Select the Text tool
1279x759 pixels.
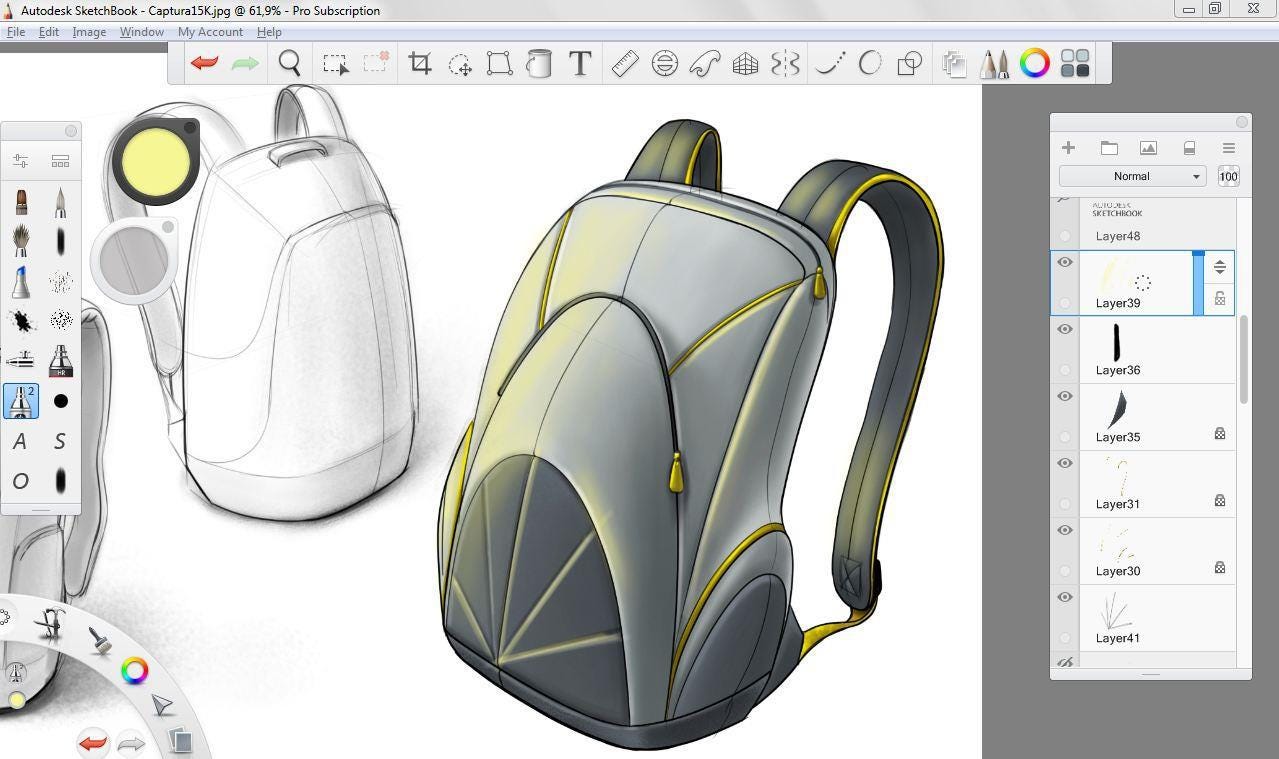[x=580, y=64]
